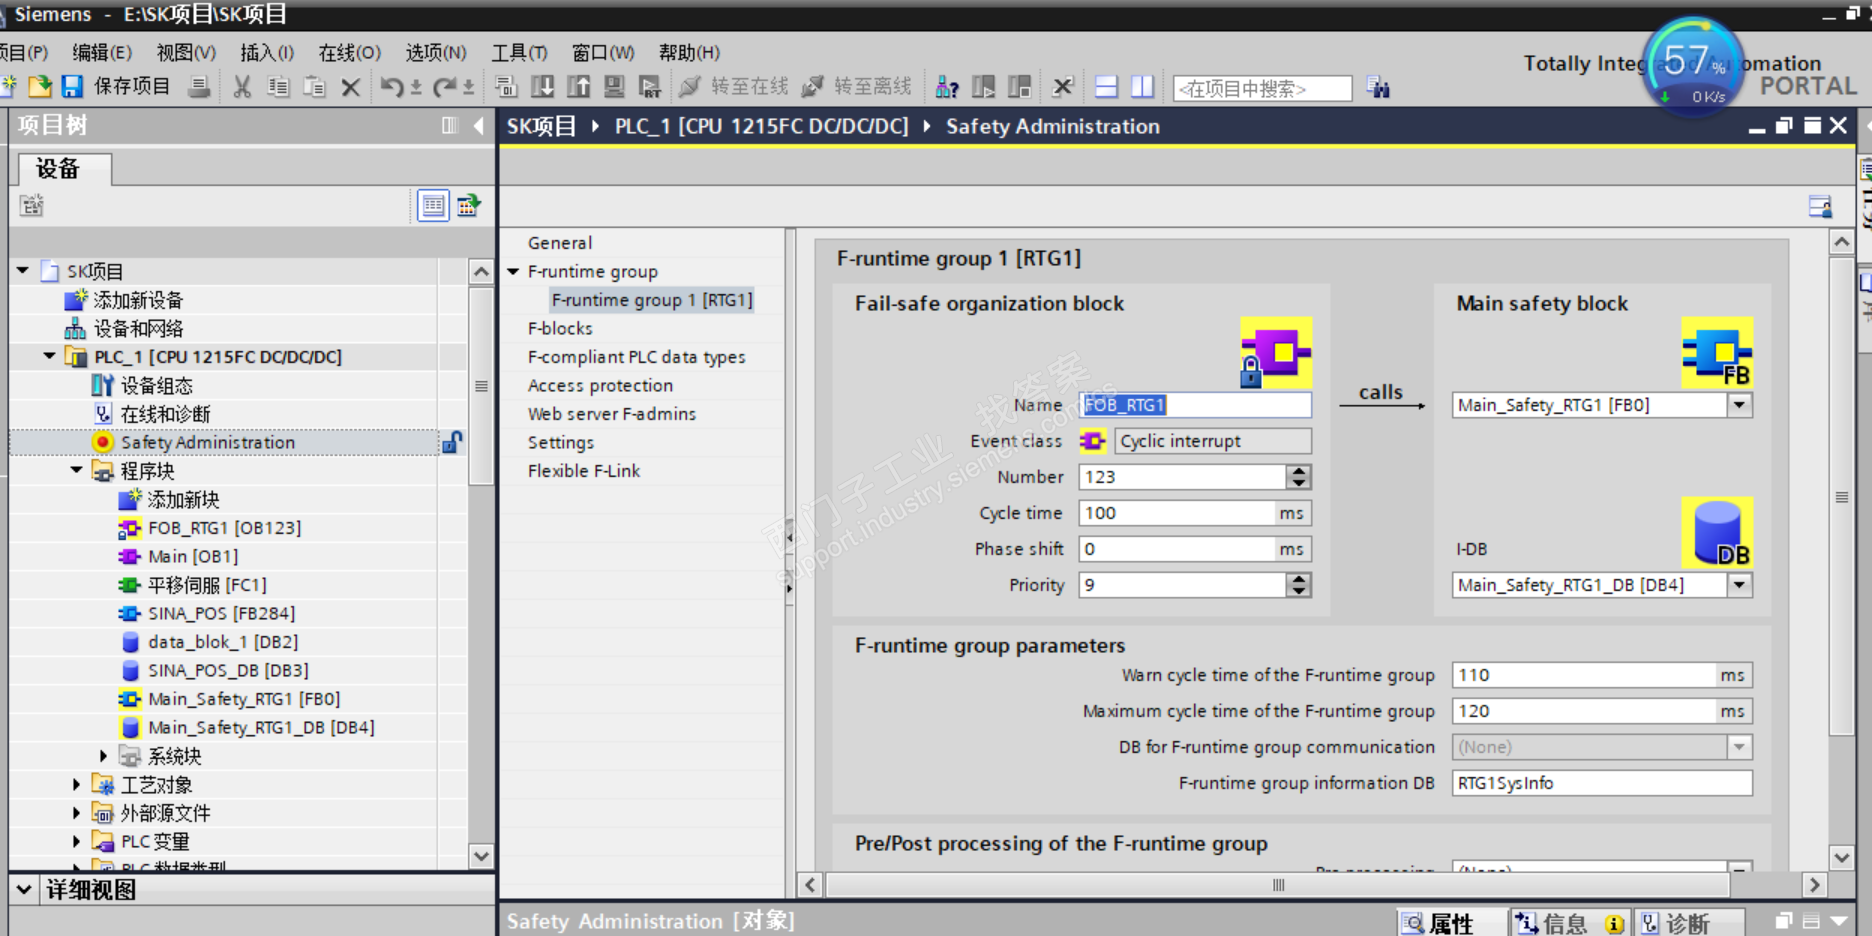Open the 视图(V) View menu
1872x936 pixels.
pos(186,53)
